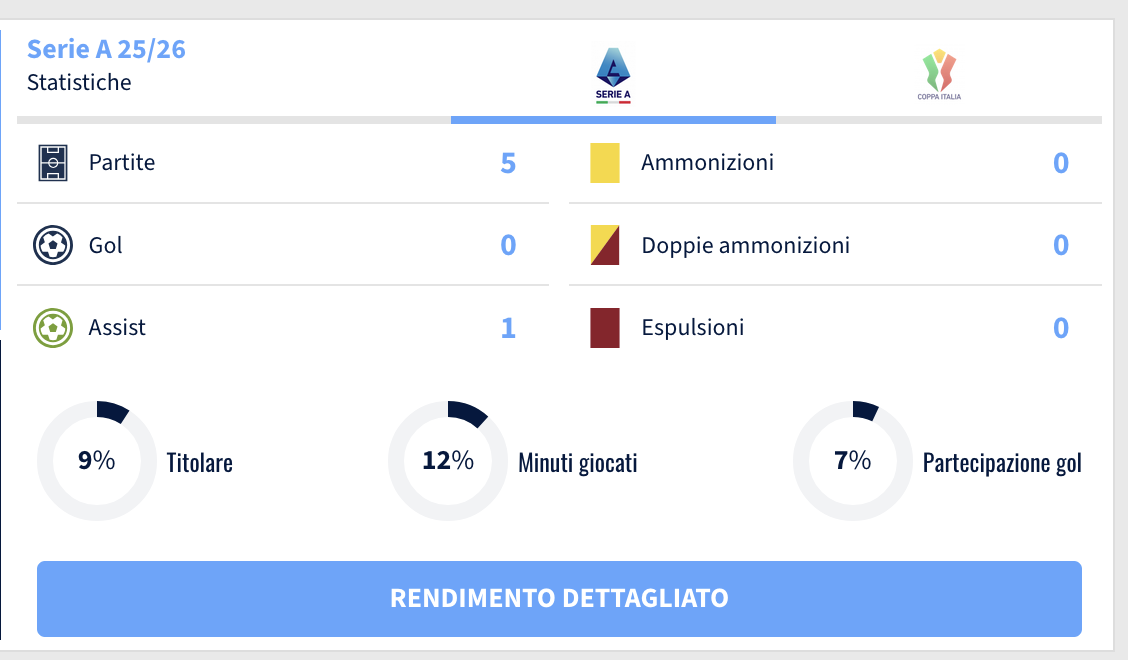The image size is (1128, 660).
Task: Click the 9% Titolare donut chart
Action: pyautogui.click(x=97, y=461)
